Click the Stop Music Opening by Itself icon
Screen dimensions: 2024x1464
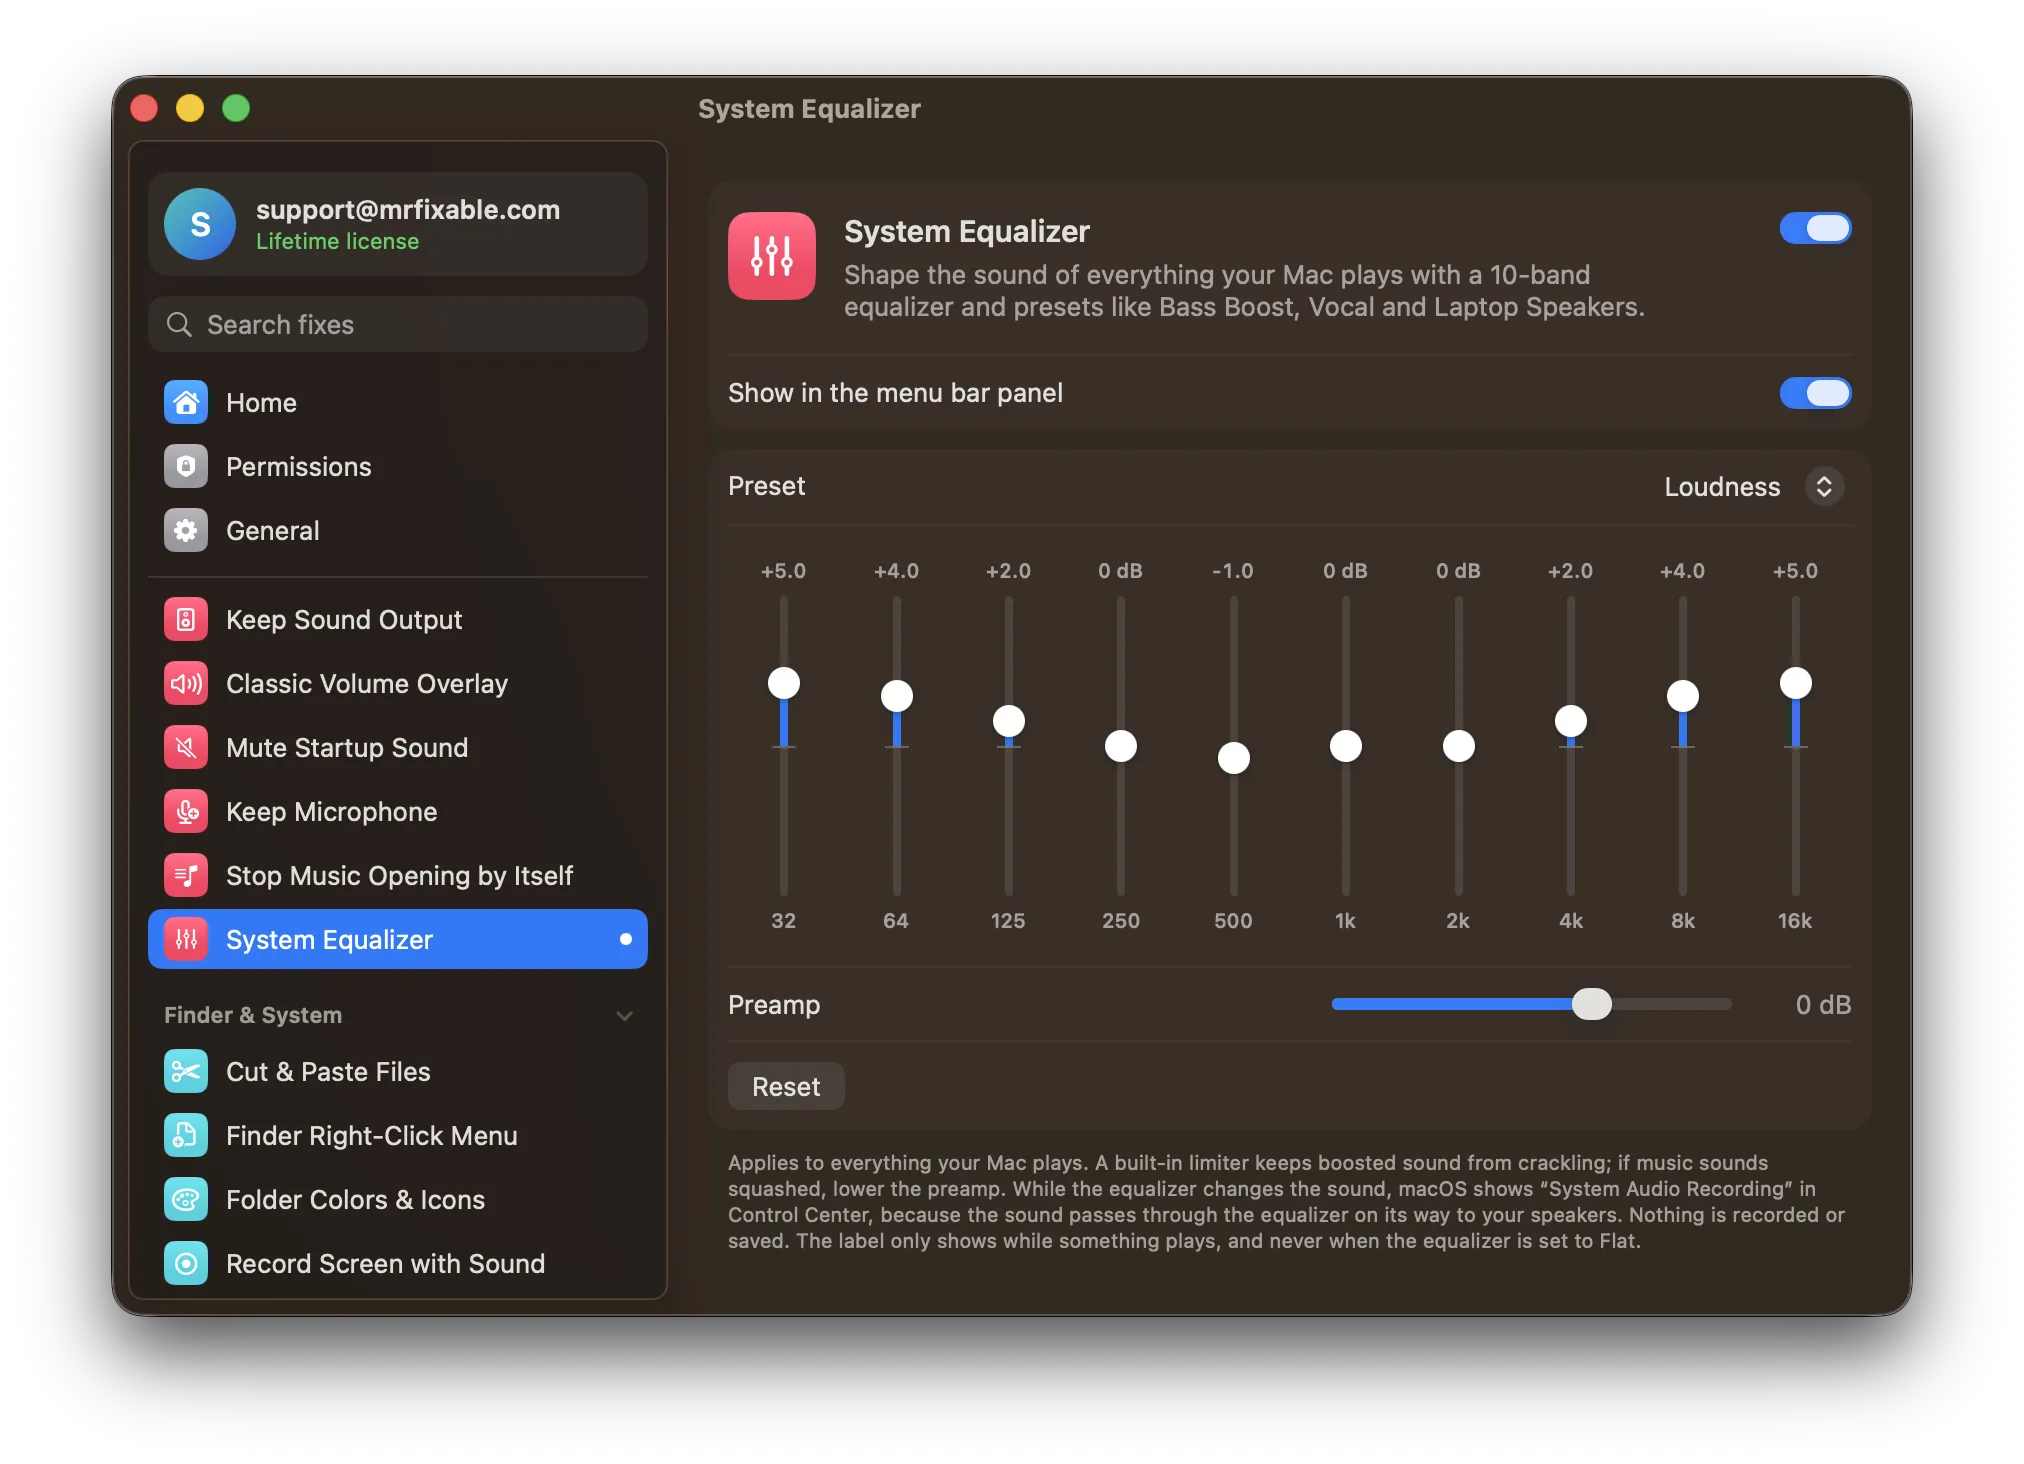point(186,875)
